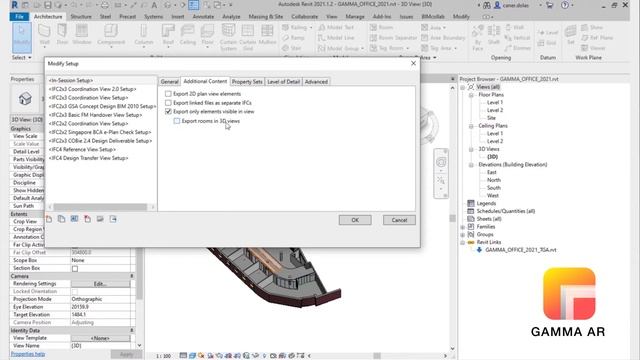Screen dimensions: 640x360
Task: Enable Export linked files as separate IFCs
Action: [x=168, y=103]
